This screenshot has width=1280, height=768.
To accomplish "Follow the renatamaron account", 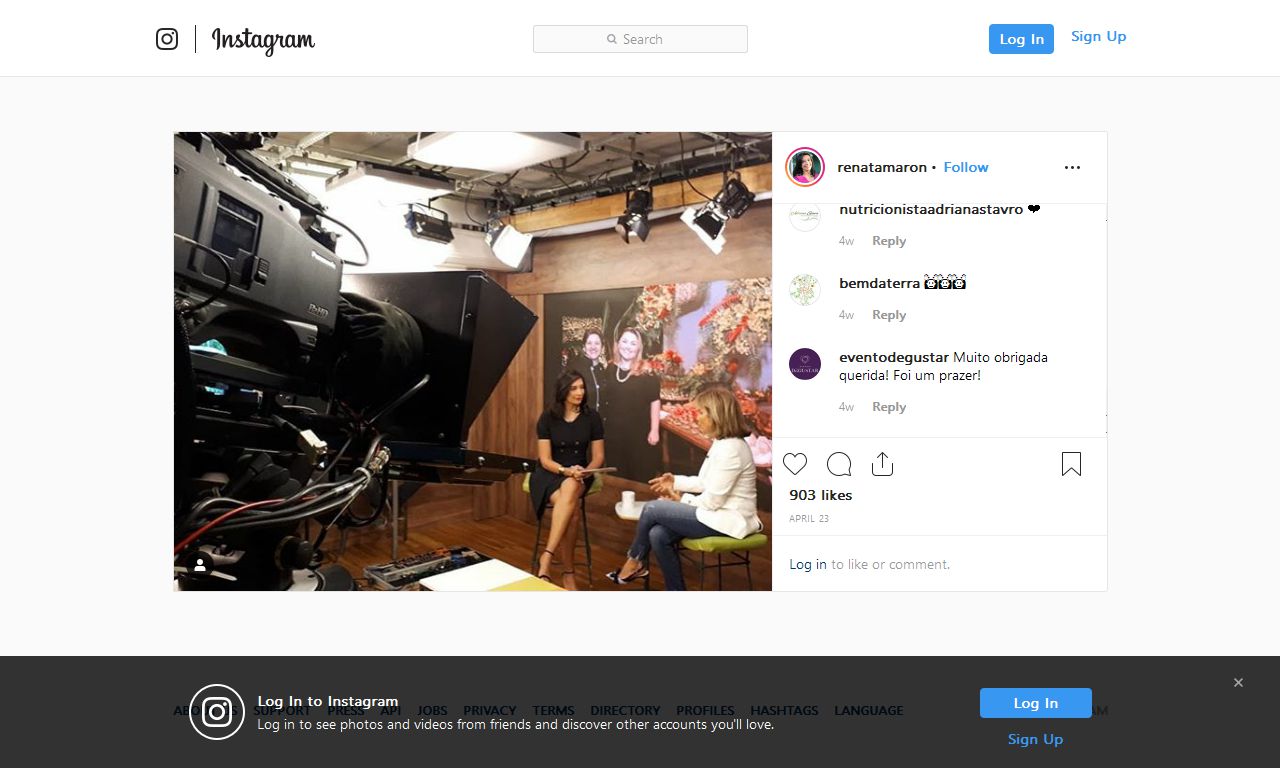I will click(965, 167).
